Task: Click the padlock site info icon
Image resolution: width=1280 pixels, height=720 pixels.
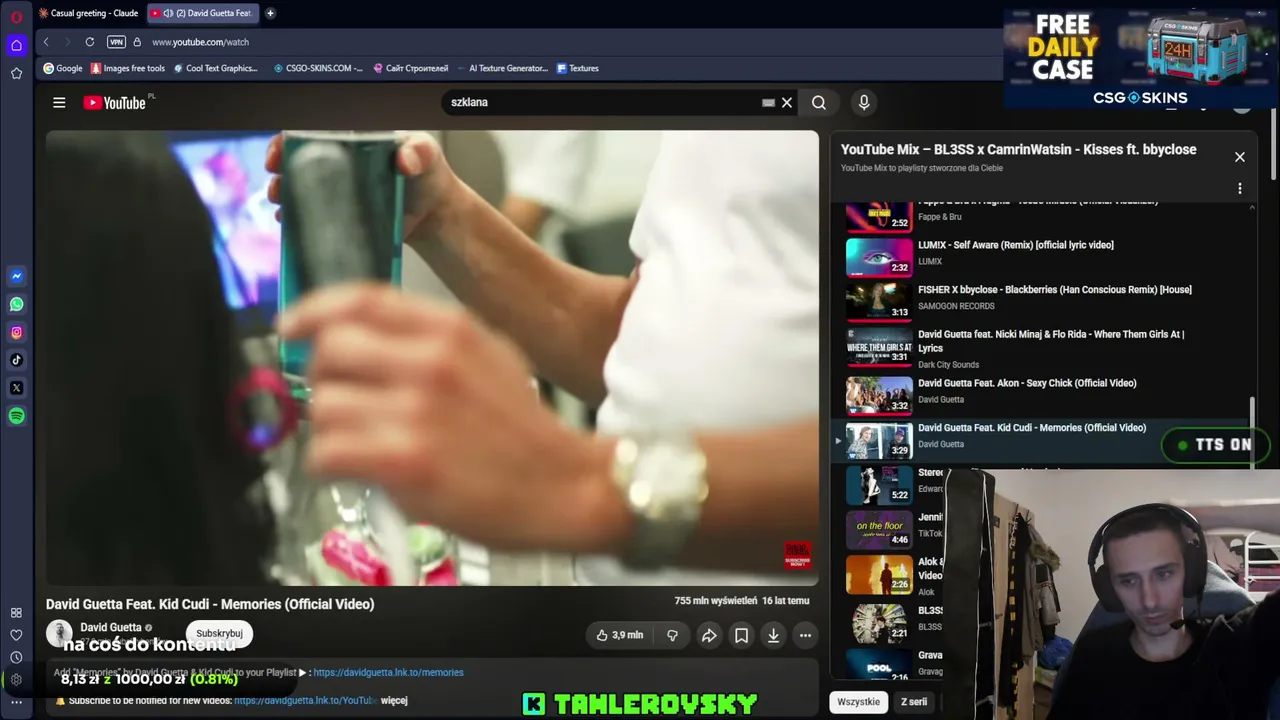Action: pos(137,42)
